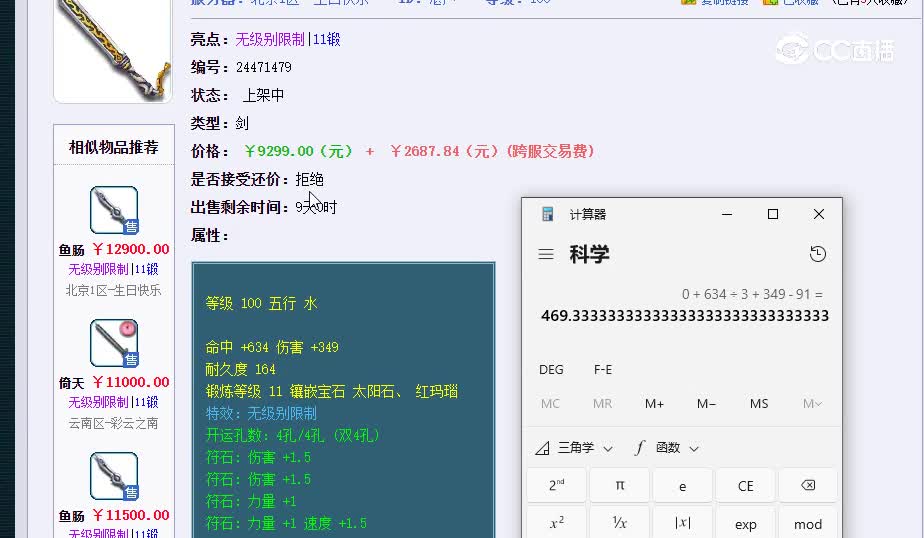Click the M+ memory add button
Image resolution: width=924 pixels, height=538 pixels.
pyautogui.click(x=654, y=404)
